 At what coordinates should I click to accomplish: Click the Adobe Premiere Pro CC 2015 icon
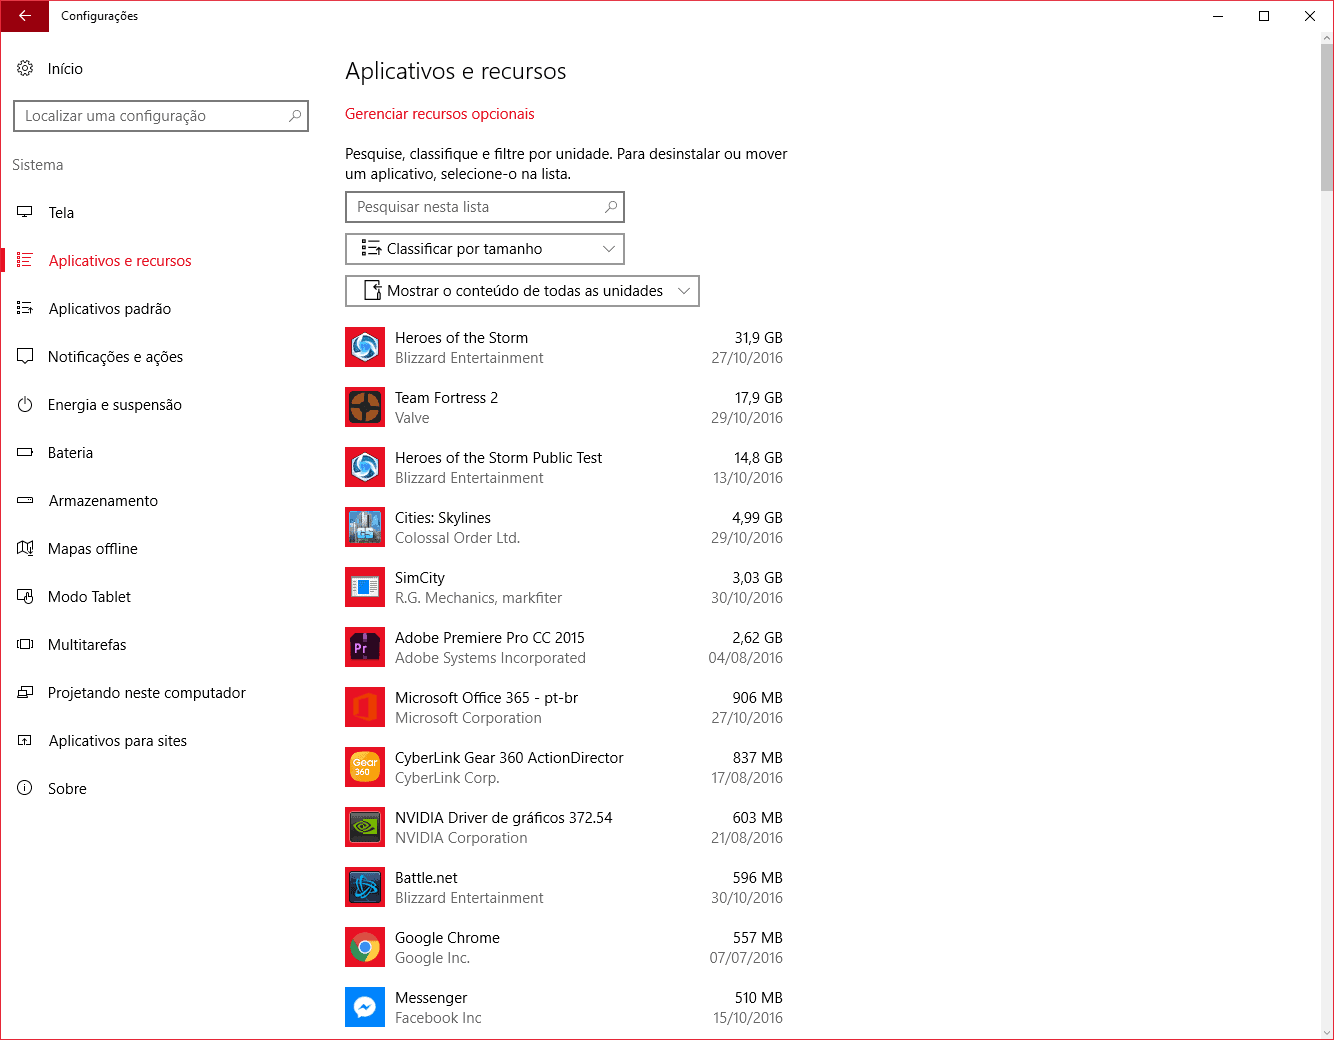click(x=365, y=647)
